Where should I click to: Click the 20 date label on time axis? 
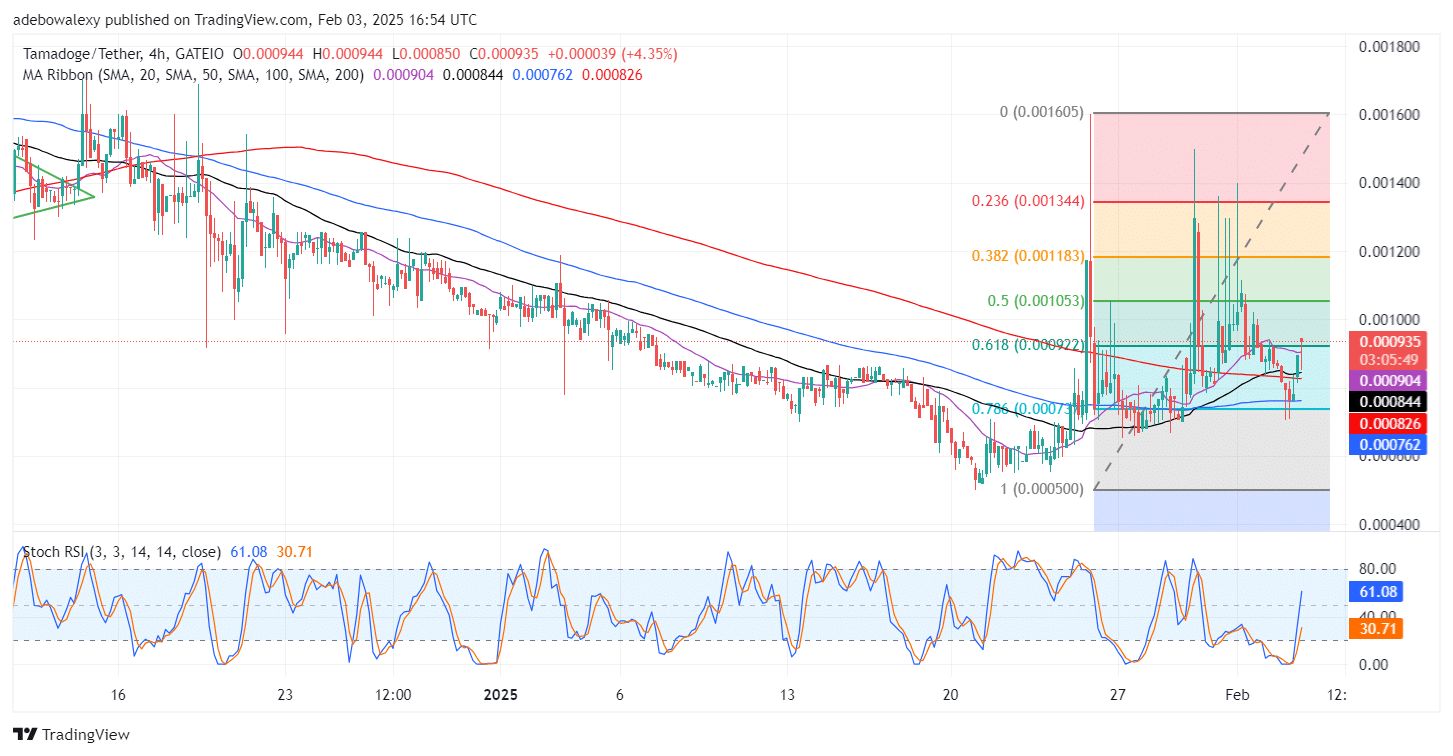951,695
